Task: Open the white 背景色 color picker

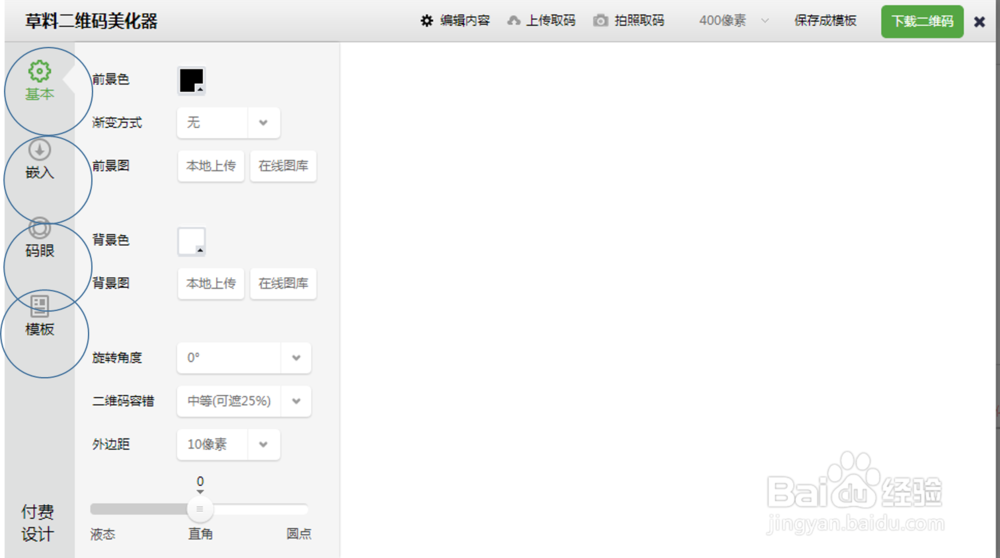Action: (x=191, y=241)
